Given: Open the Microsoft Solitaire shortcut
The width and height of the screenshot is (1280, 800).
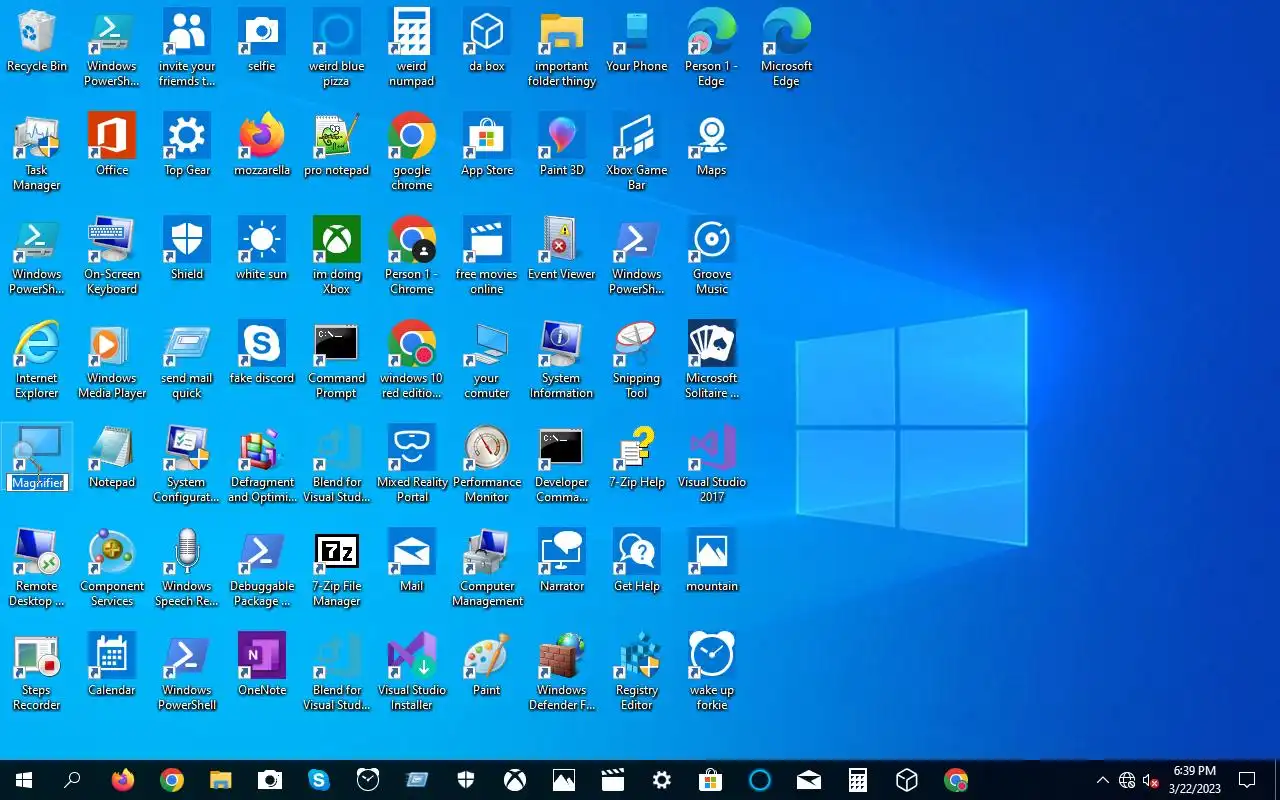Looking at the screenshot, I should pos(712,360).
